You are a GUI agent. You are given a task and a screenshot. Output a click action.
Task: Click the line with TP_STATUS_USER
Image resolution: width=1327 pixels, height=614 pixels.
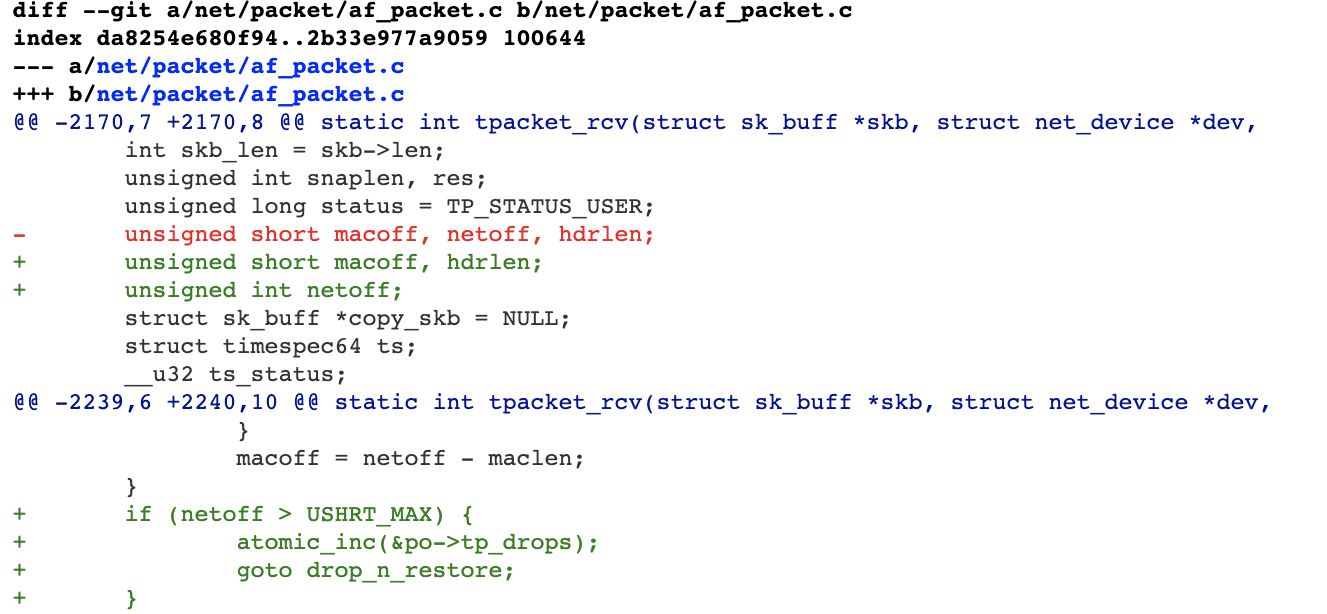click(389, 206)
